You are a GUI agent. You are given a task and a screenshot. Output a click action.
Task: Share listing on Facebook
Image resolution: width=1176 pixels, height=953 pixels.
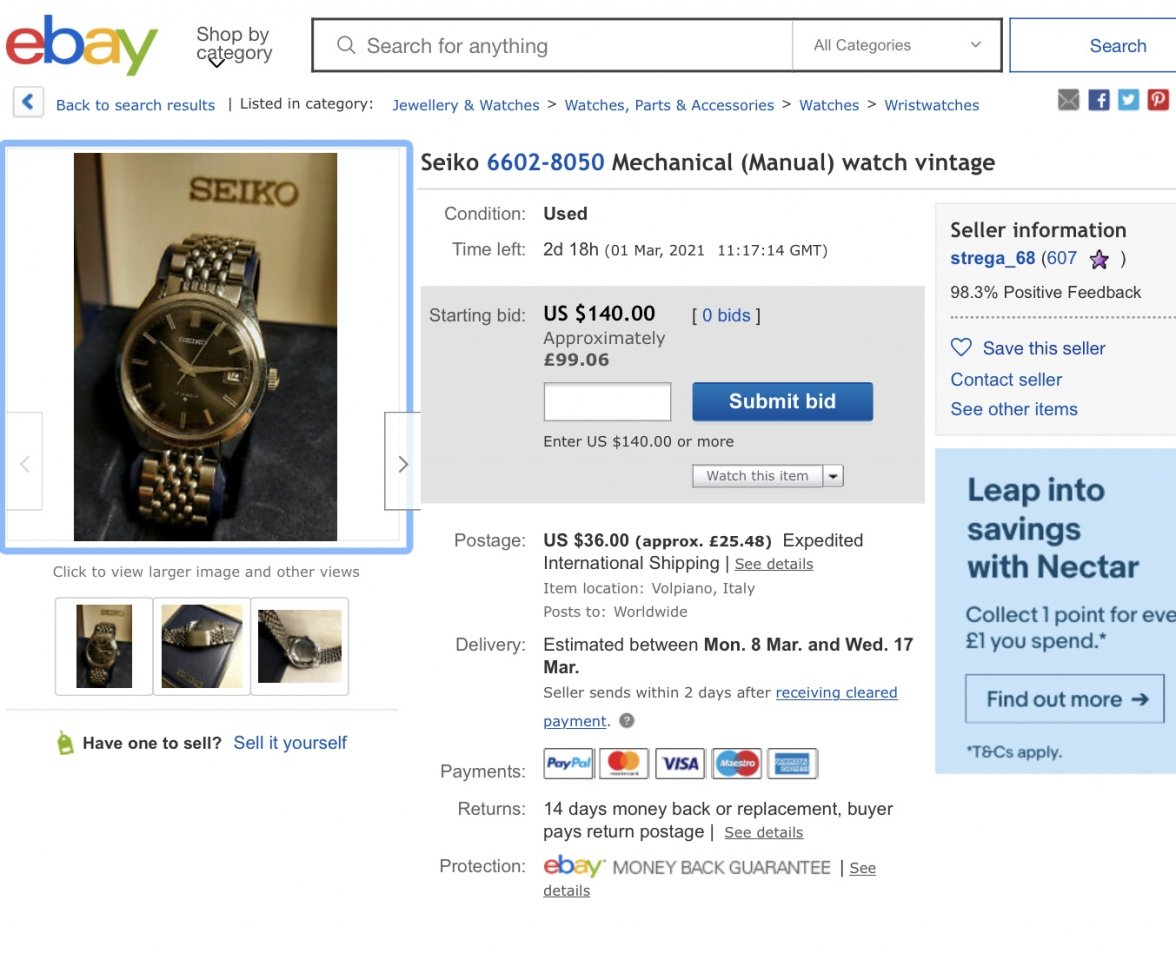pyautogui.click(x=1099, y=100)
